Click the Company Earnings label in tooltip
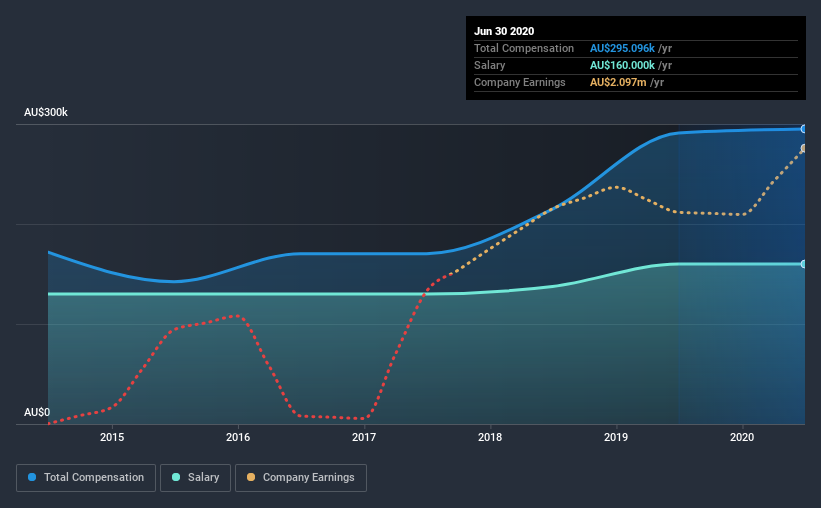 (x=519, y=82)
